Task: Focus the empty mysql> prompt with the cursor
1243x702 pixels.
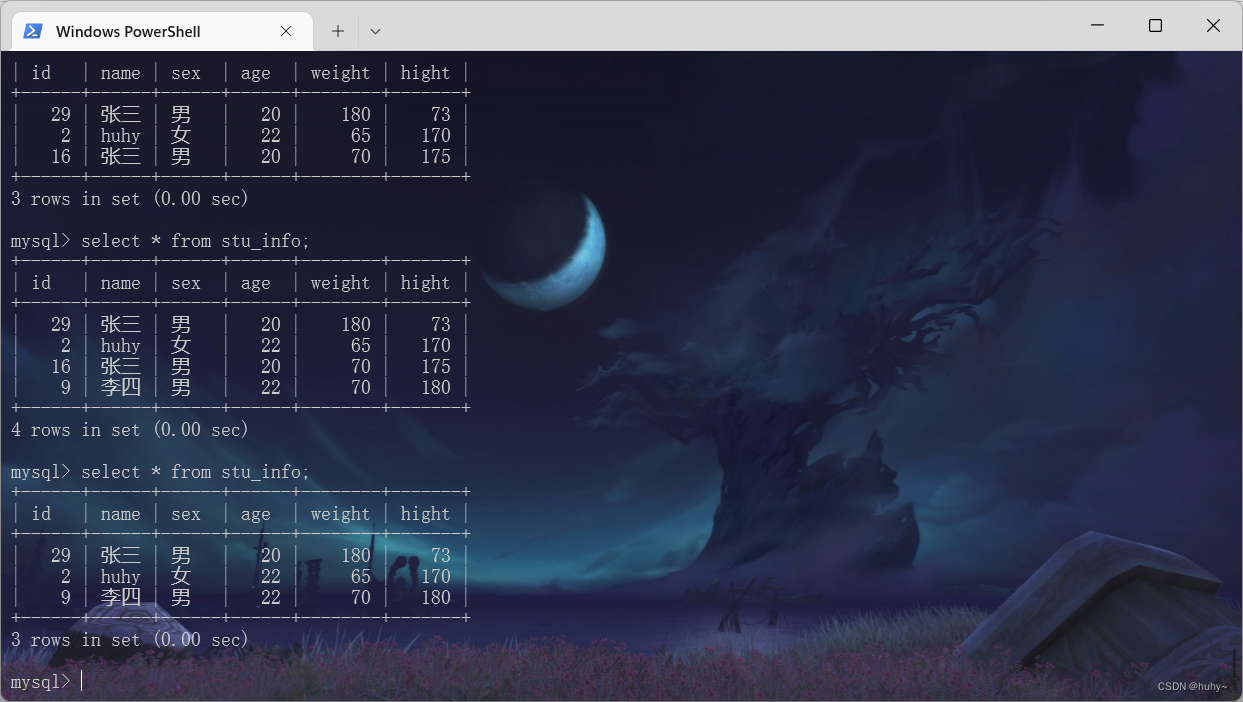Action: coord(45,681)
